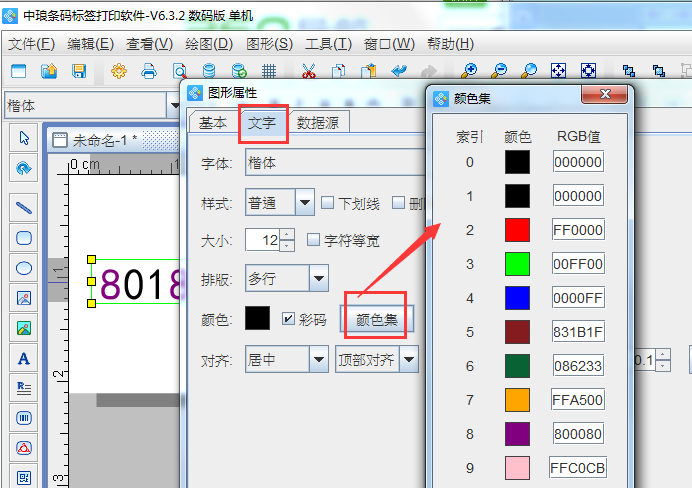
Task: Click the scissors cut icon
Action: pyautogui.click(x=308, y=71)
